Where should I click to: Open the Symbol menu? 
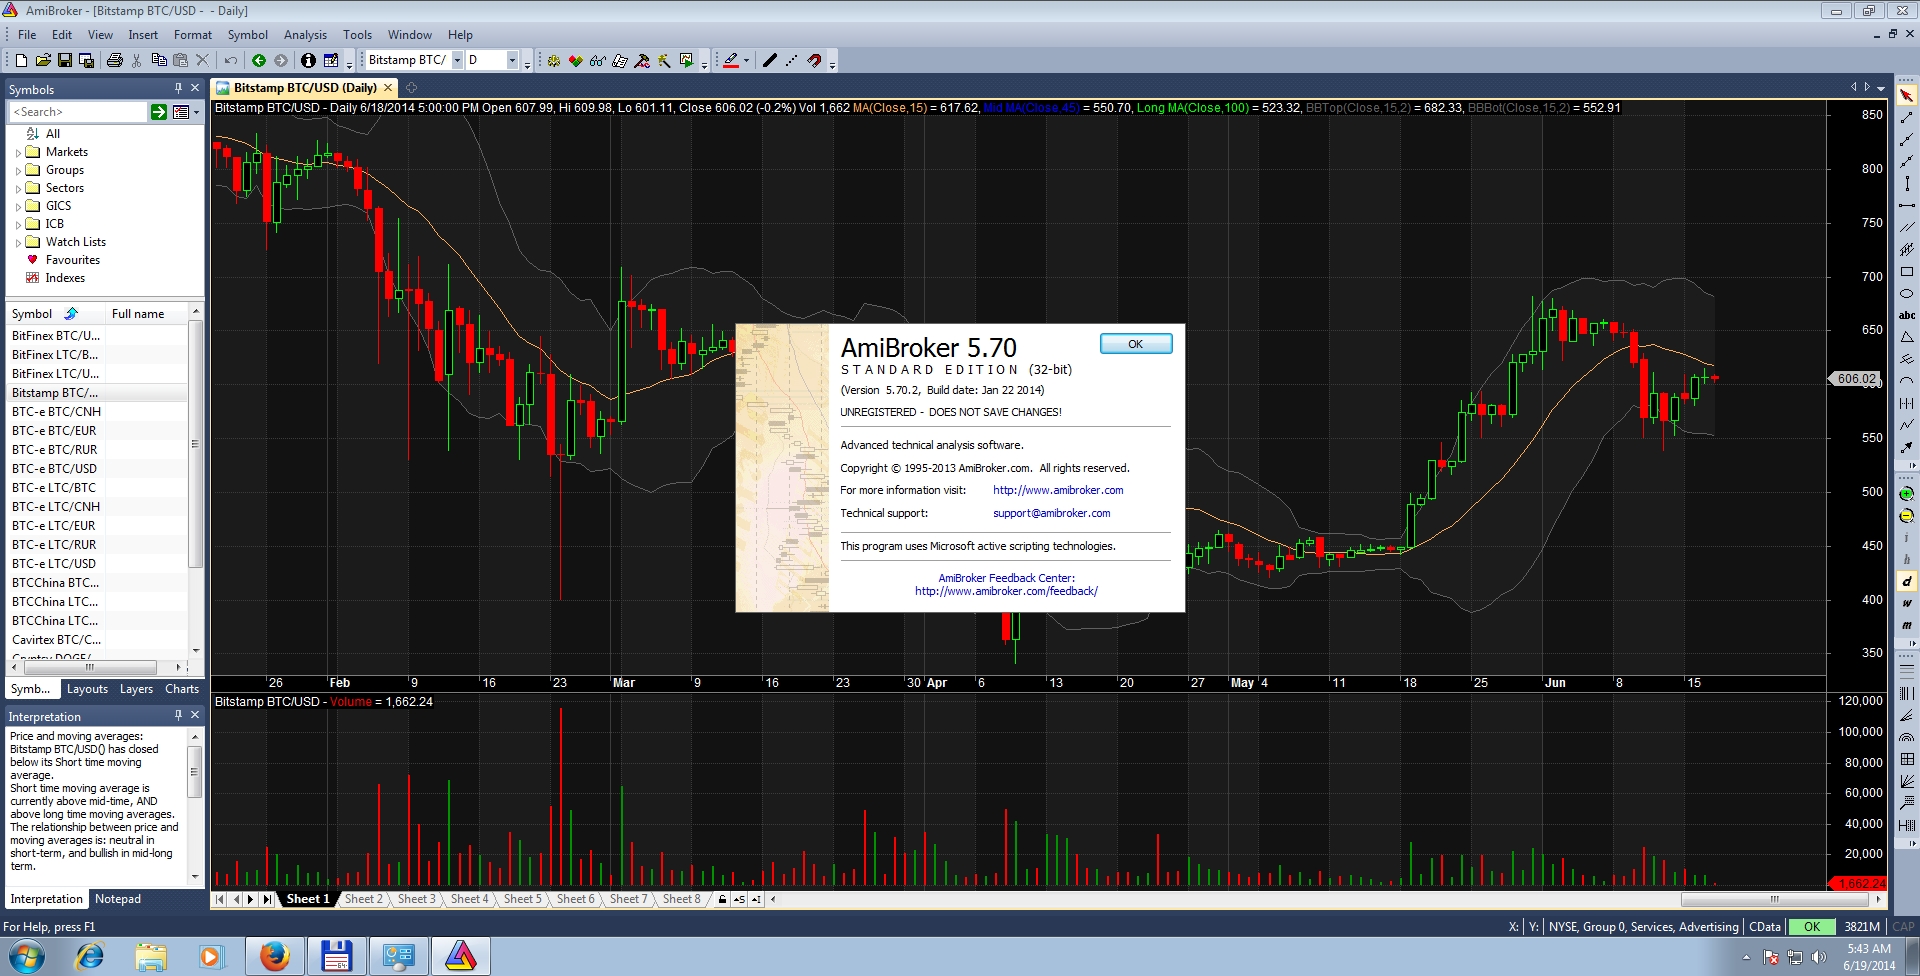click(x=247, y=35)
